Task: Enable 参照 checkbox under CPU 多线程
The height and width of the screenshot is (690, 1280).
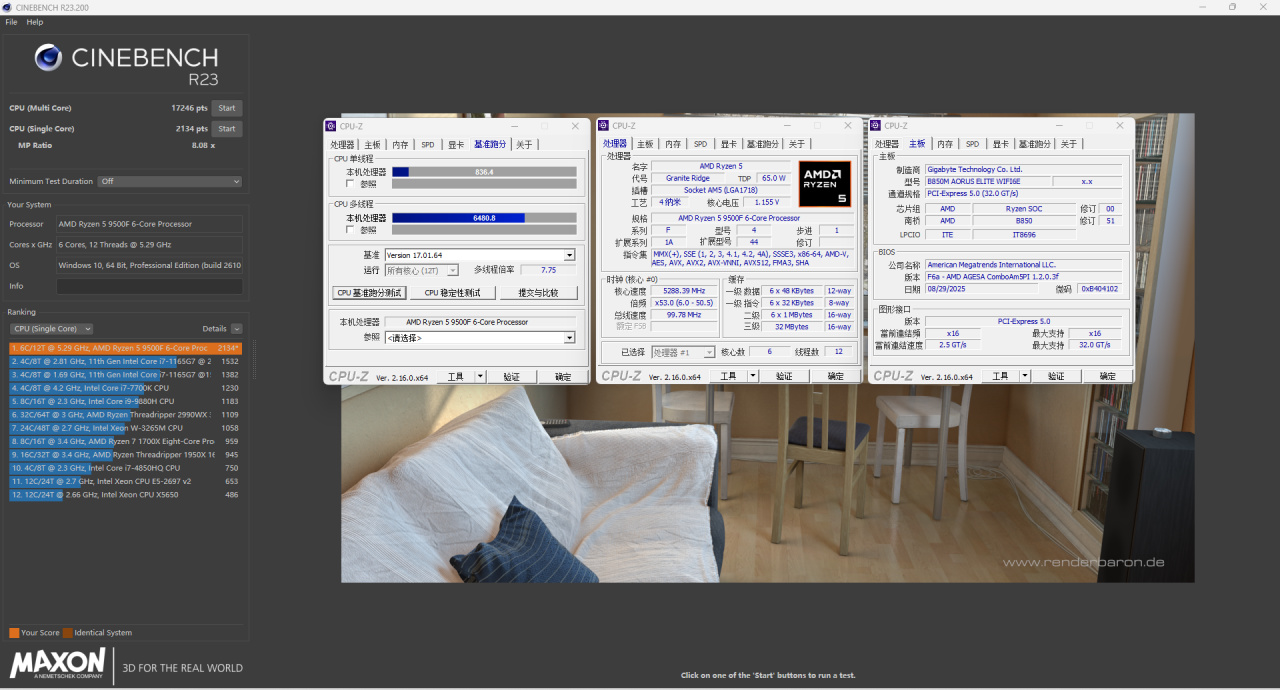Action: click(349, 230)
